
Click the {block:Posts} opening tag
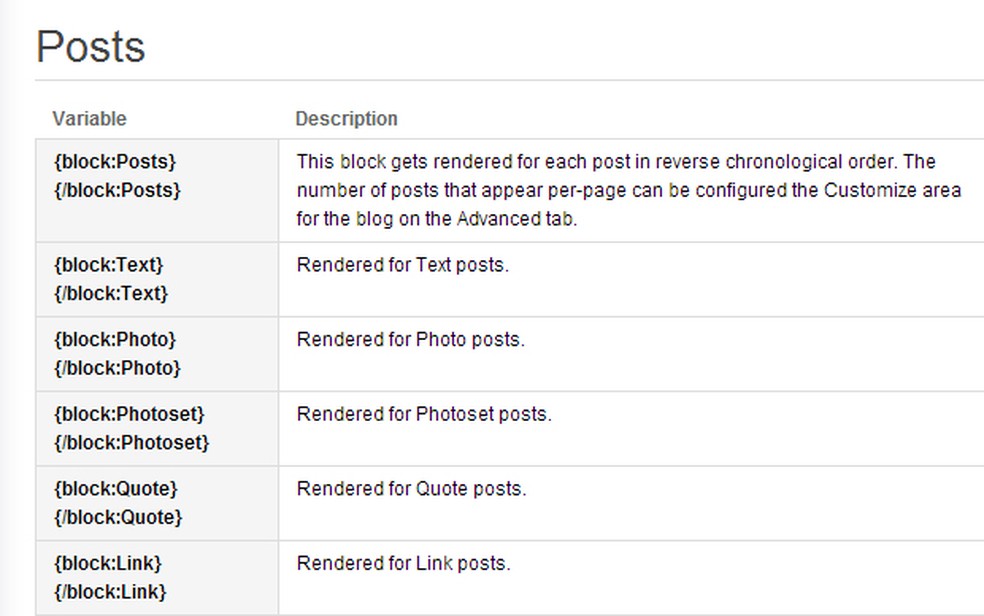(115, 162)
